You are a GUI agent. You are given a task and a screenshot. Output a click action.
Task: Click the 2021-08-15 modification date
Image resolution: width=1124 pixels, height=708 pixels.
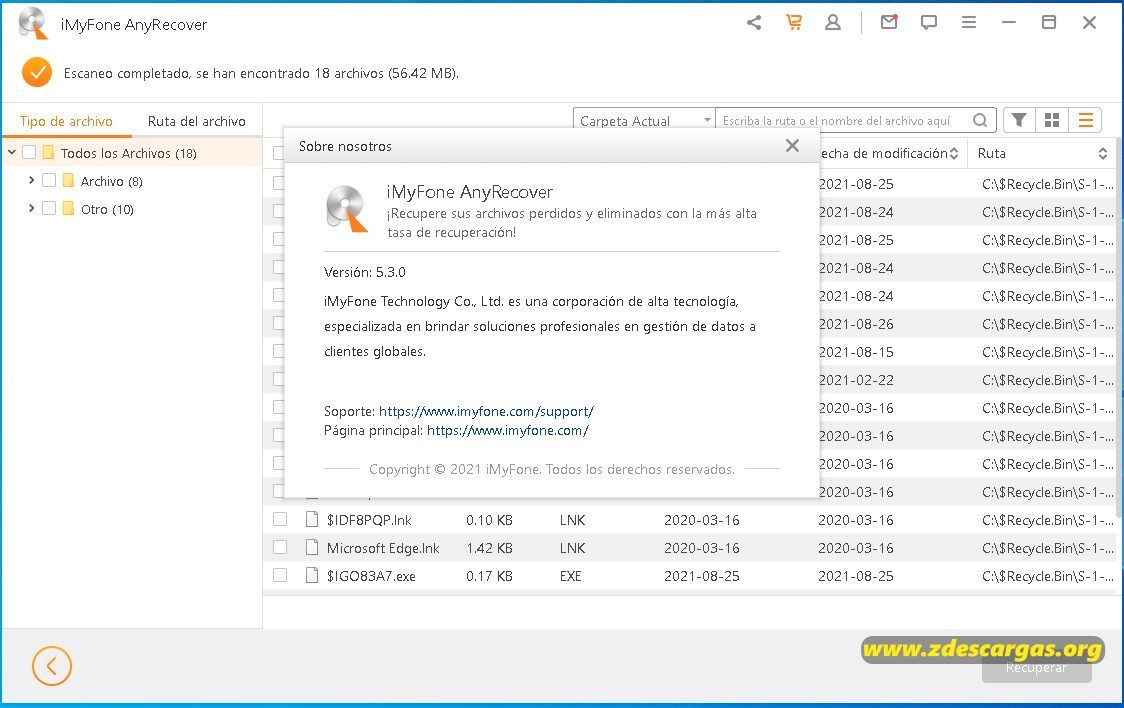click(856, 352)
